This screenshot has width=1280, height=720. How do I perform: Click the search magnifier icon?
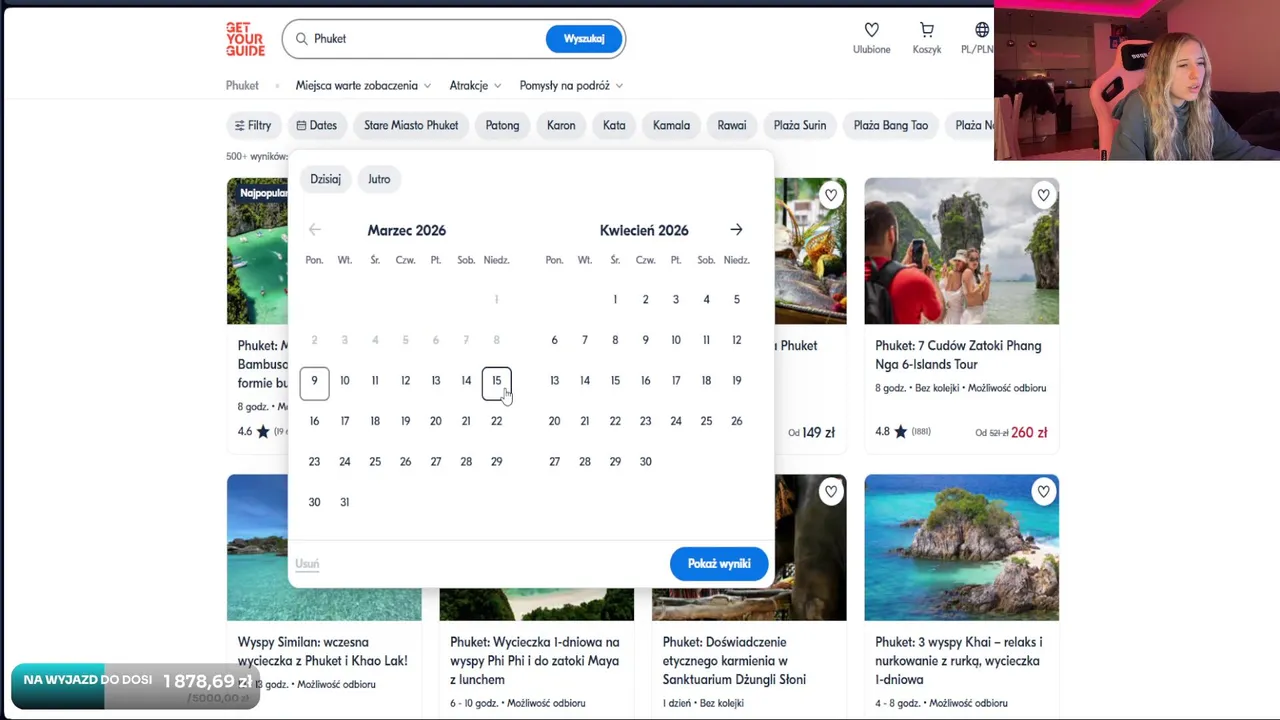coord(301,39)
